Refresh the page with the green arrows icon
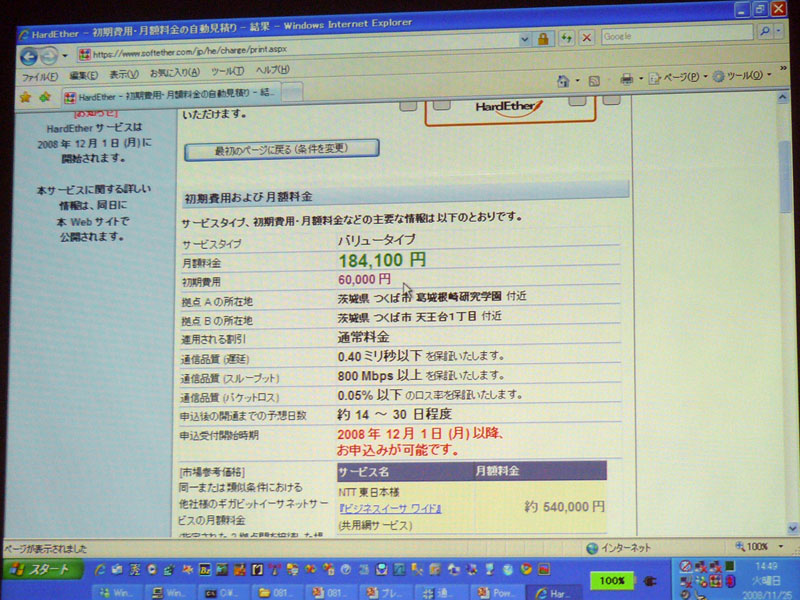This screenshot has width=800, height=600. pyautogui.click(x=566, y=38)
